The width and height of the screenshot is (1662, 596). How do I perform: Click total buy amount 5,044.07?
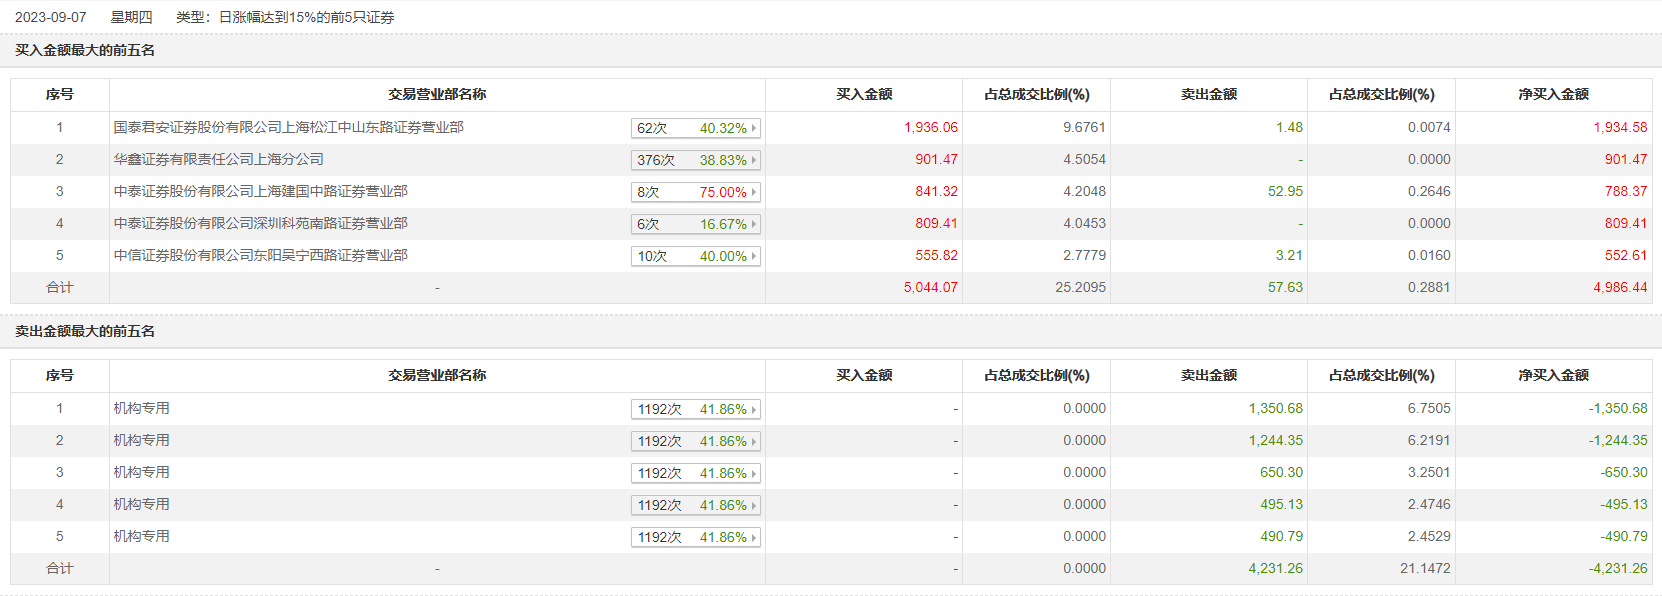pyautogui.click(x=931, y=287)
